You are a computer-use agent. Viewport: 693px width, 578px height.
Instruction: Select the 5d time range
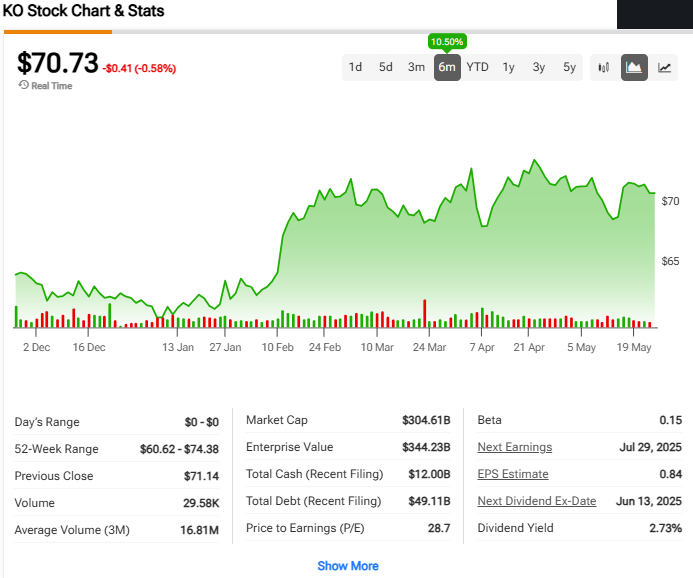click(385, 67)
